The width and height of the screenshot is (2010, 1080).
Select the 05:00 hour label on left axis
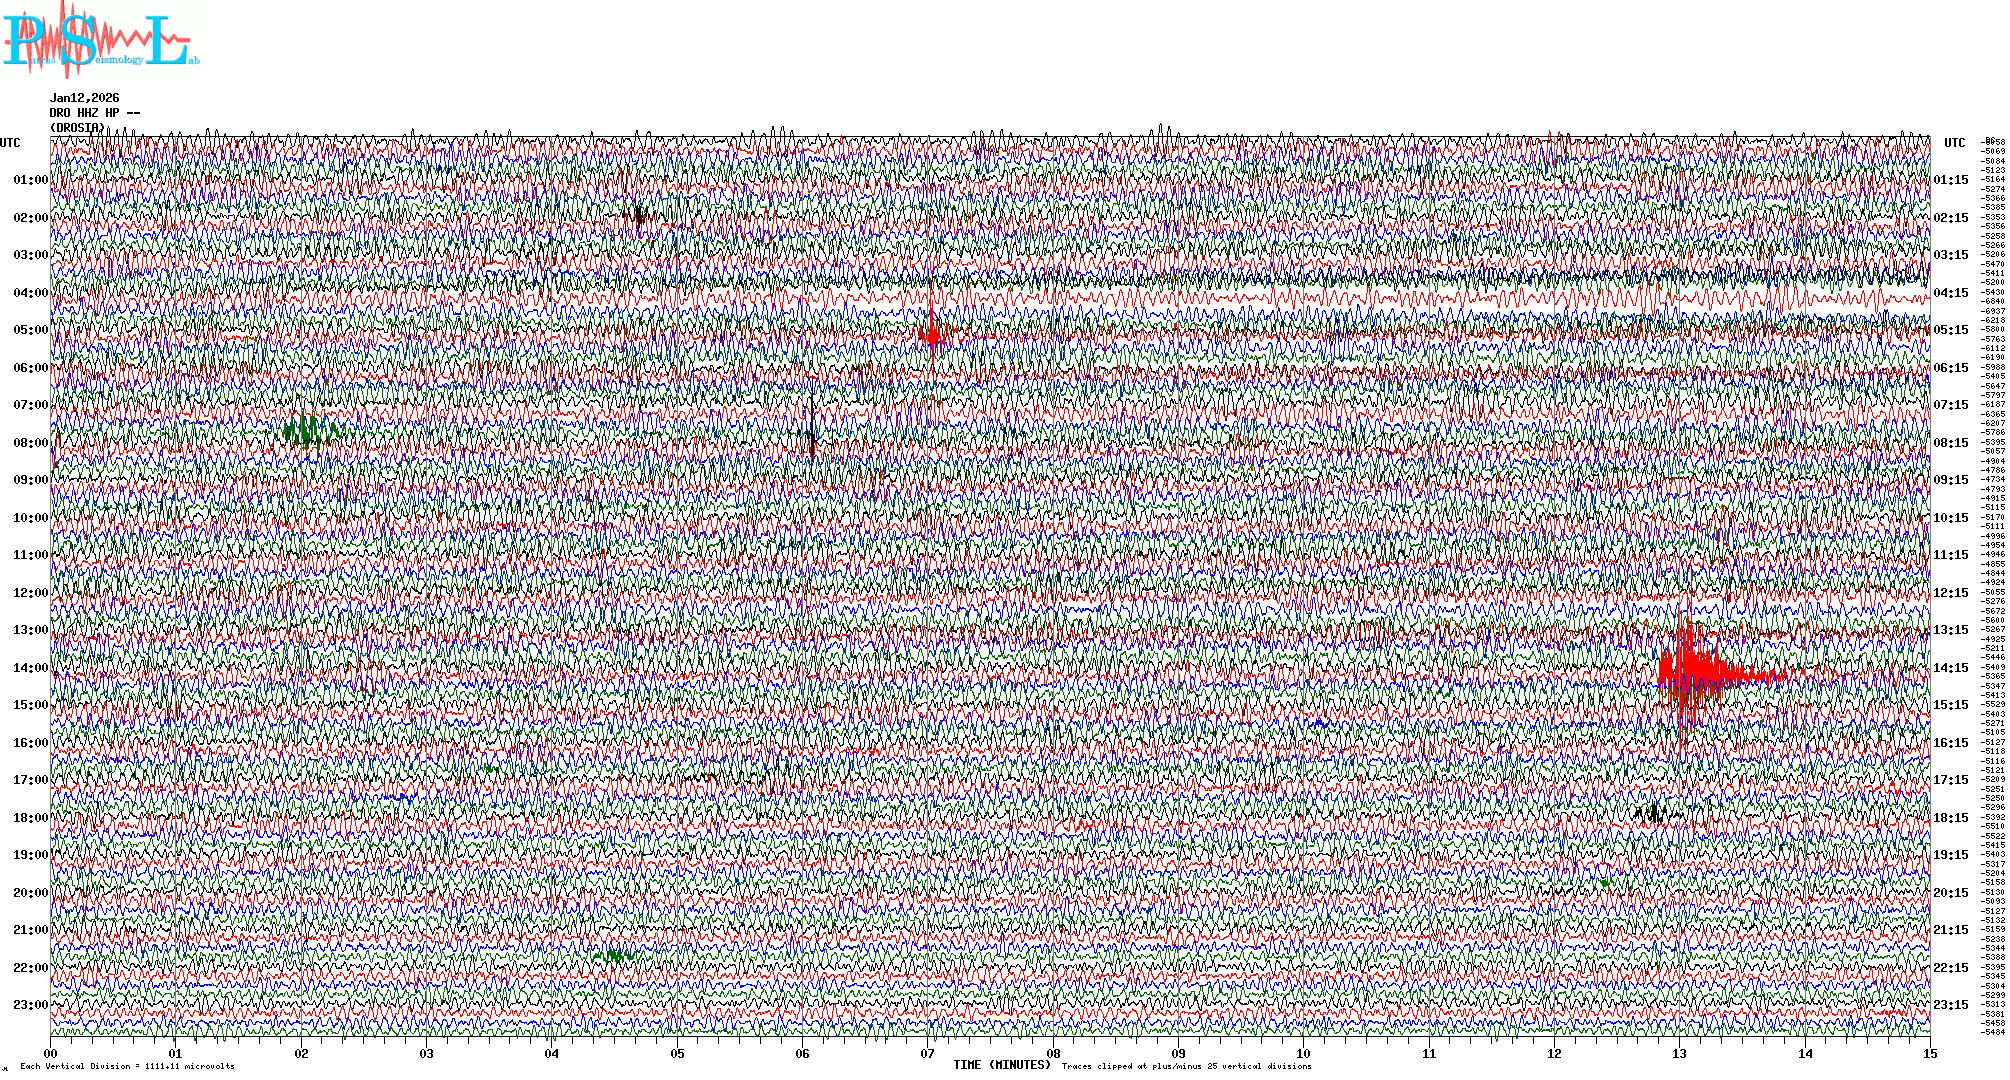(30, 330)
